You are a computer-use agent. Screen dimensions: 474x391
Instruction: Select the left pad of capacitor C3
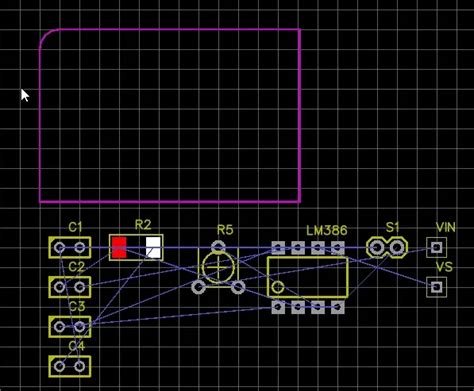click(60, 327)
